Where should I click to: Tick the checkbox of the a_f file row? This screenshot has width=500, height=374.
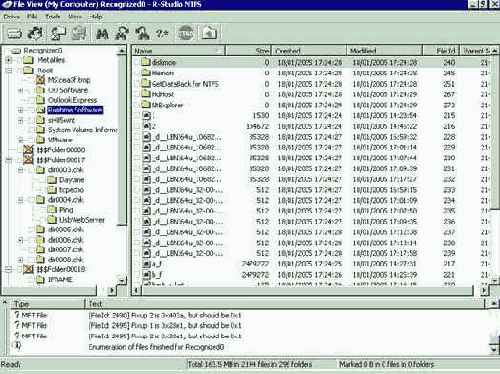point(137,264)
